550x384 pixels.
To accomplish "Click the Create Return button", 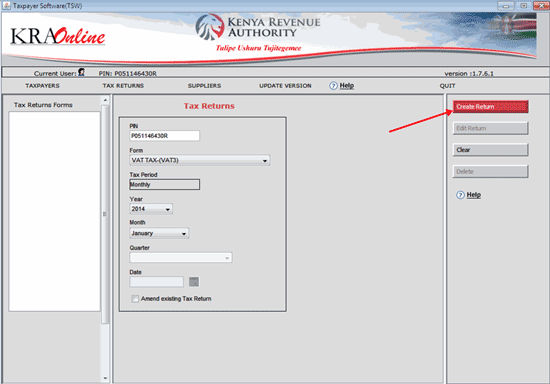I will pyautogui.click(x=490, y=107).
